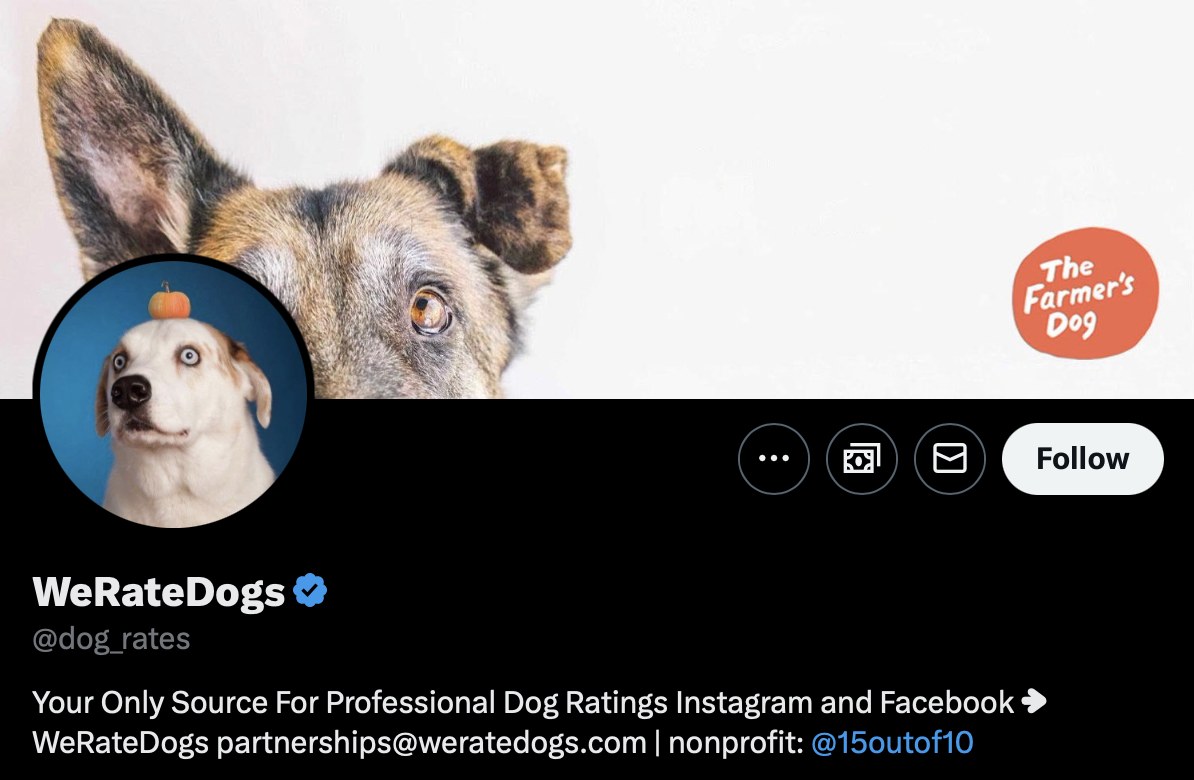This screenshot has width=1194, height=780.
Task: Click the black nose of avatar dog
Action: pos(130,392)
